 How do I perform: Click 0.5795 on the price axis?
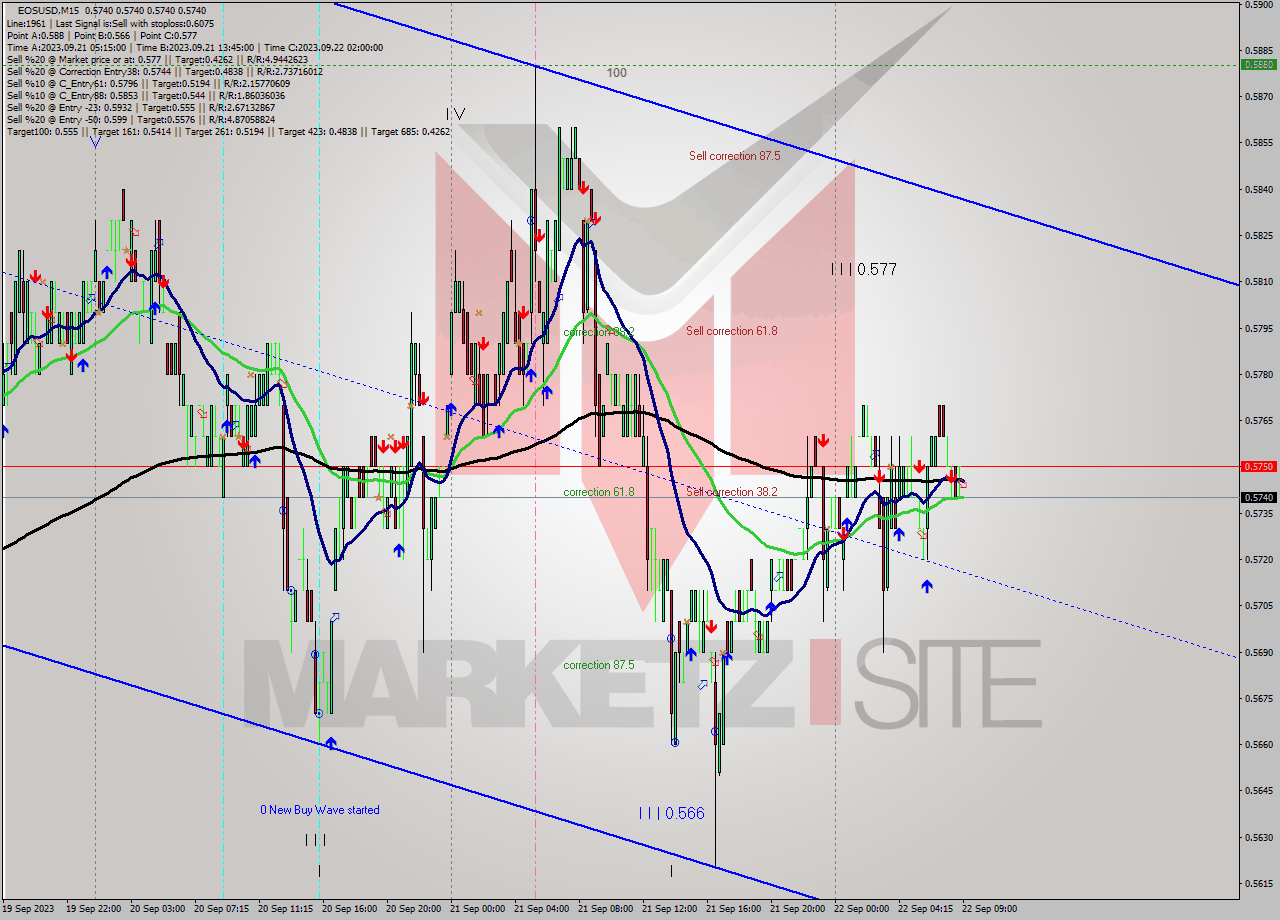tap(1258, 328)
